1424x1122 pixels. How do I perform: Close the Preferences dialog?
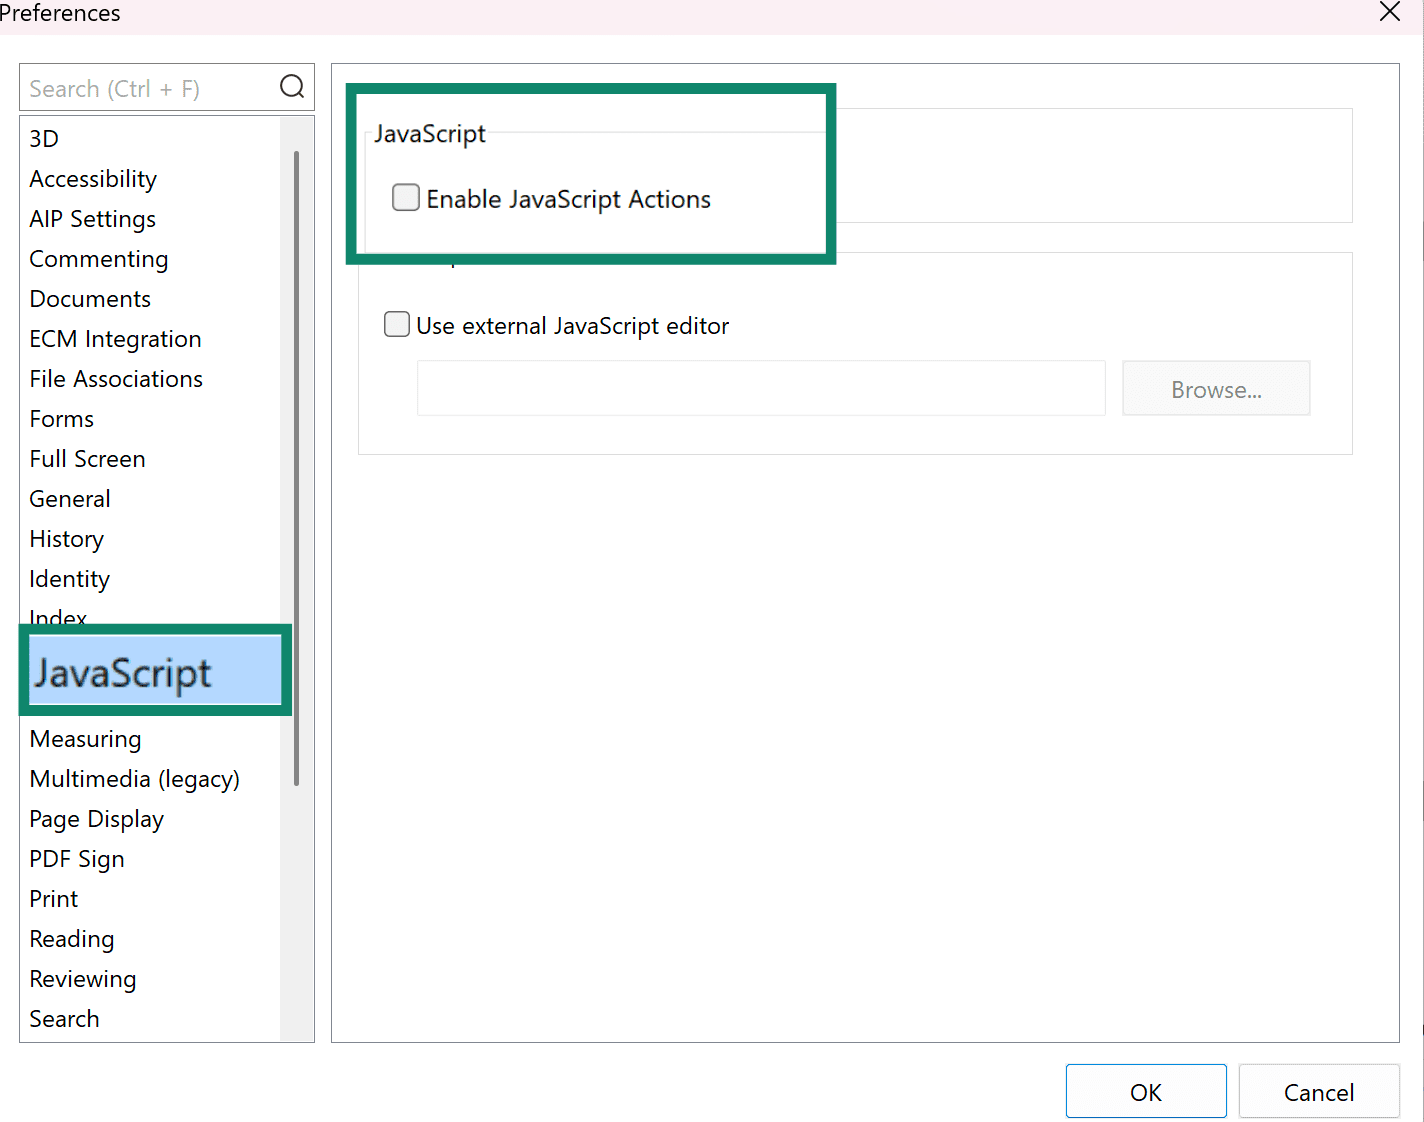point(1389,12)
